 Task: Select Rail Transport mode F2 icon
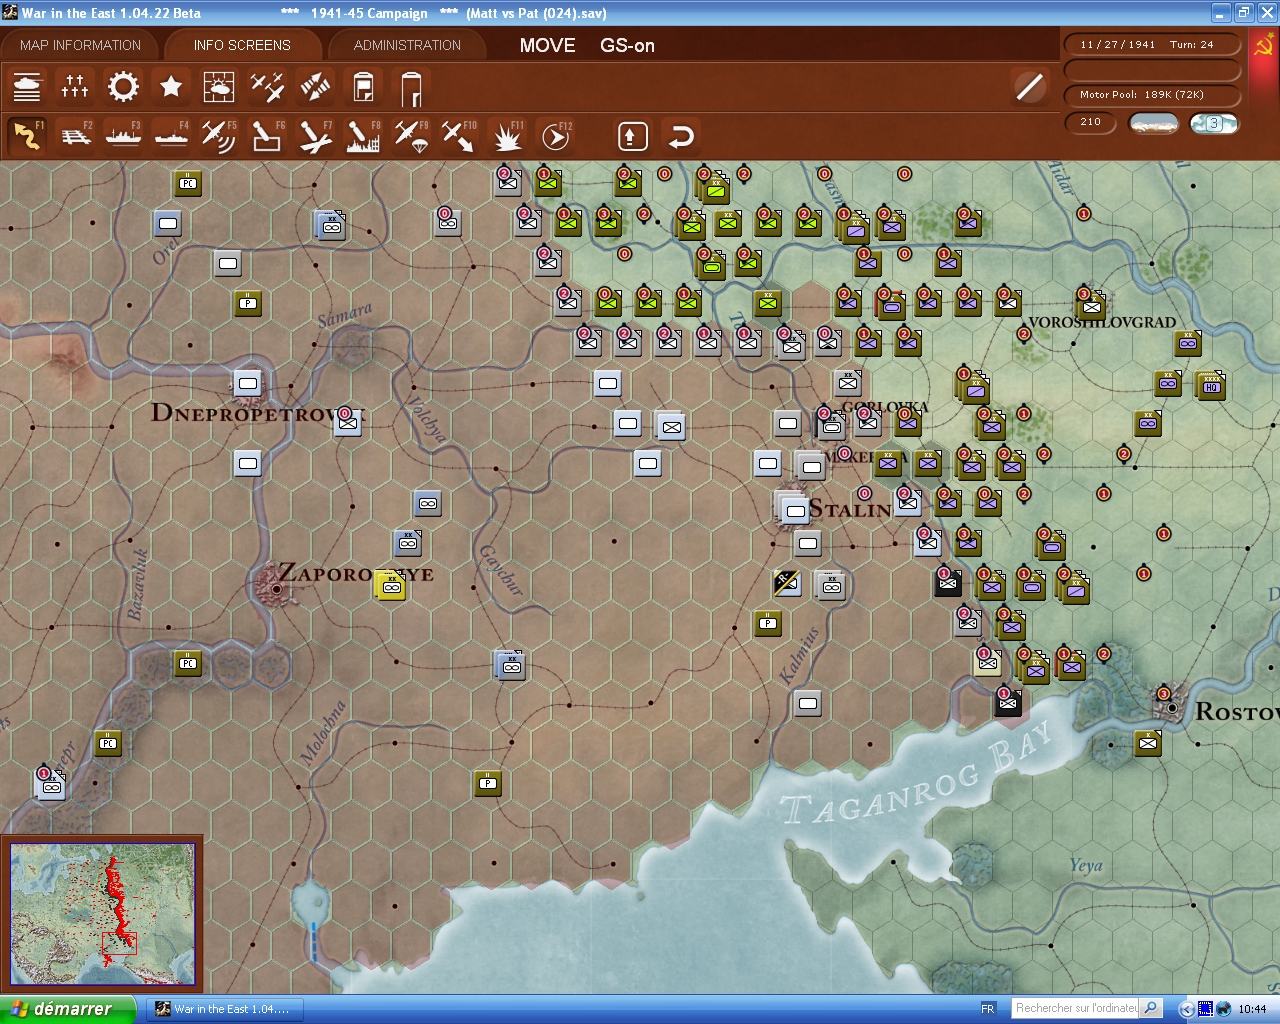75,136
